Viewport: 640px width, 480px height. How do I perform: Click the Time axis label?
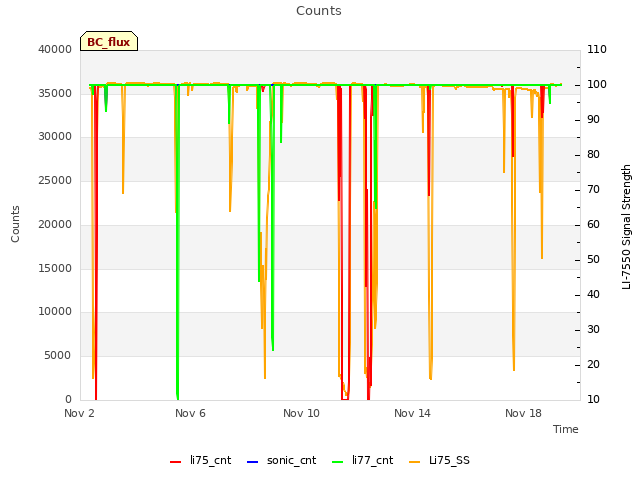tap(566, 429)
